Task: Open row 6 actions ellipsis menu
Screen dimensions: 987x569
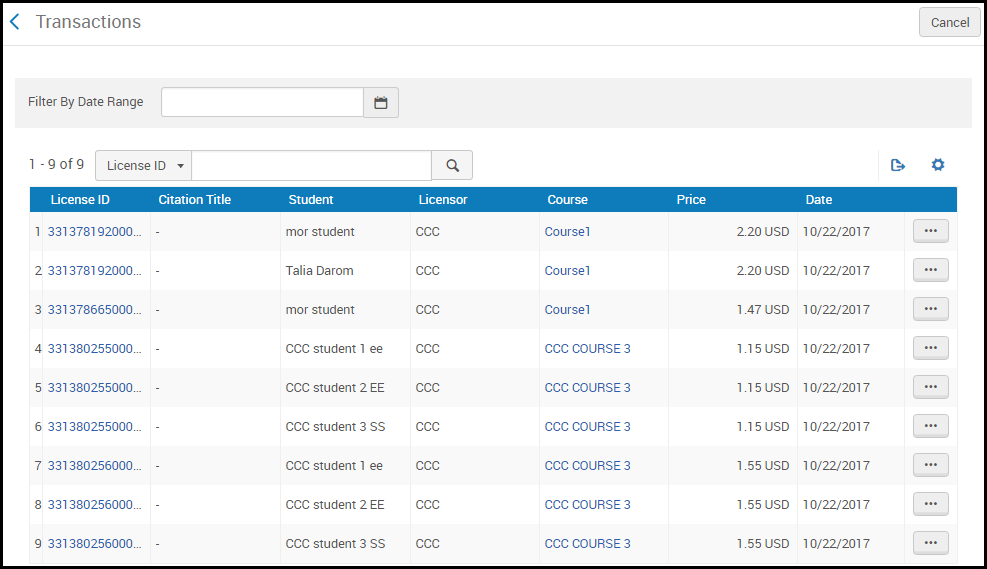Action: pos(931,426)
